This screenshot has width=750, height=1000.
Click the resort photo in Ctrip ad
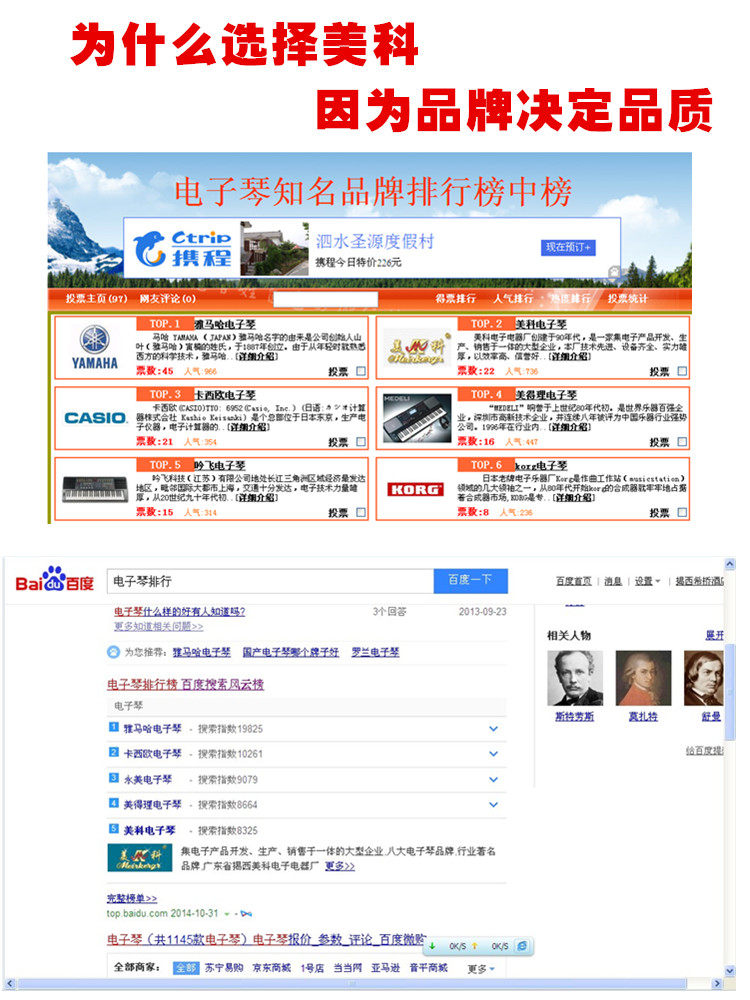(275, 249)
